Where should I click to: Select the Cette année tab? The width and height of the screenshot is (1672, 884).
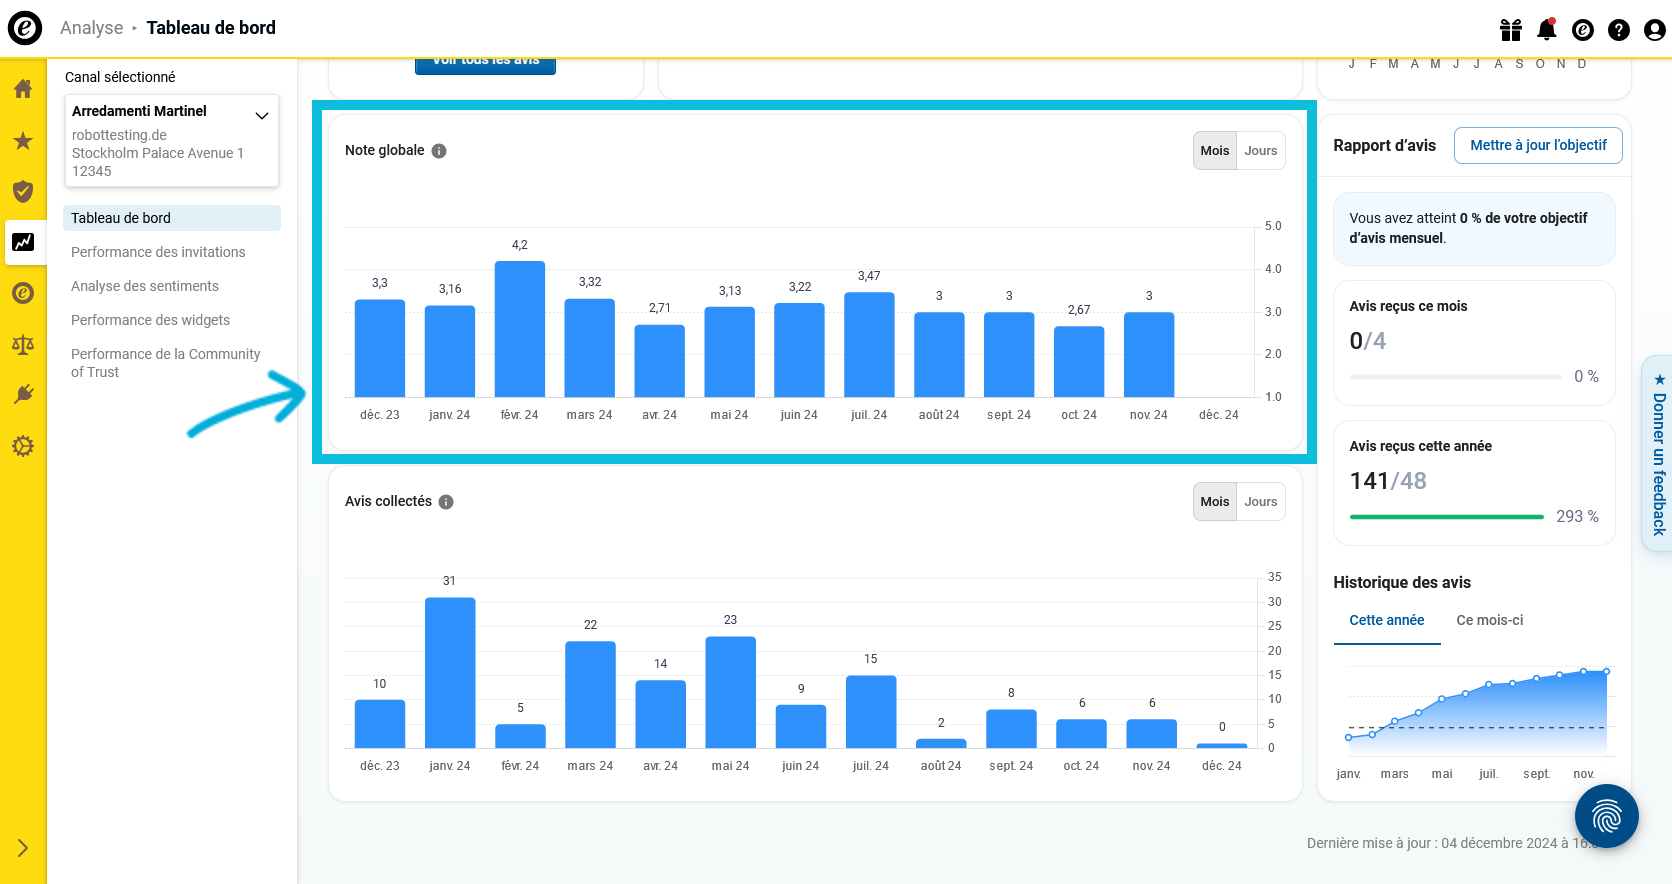click(x=1387, y=620)
